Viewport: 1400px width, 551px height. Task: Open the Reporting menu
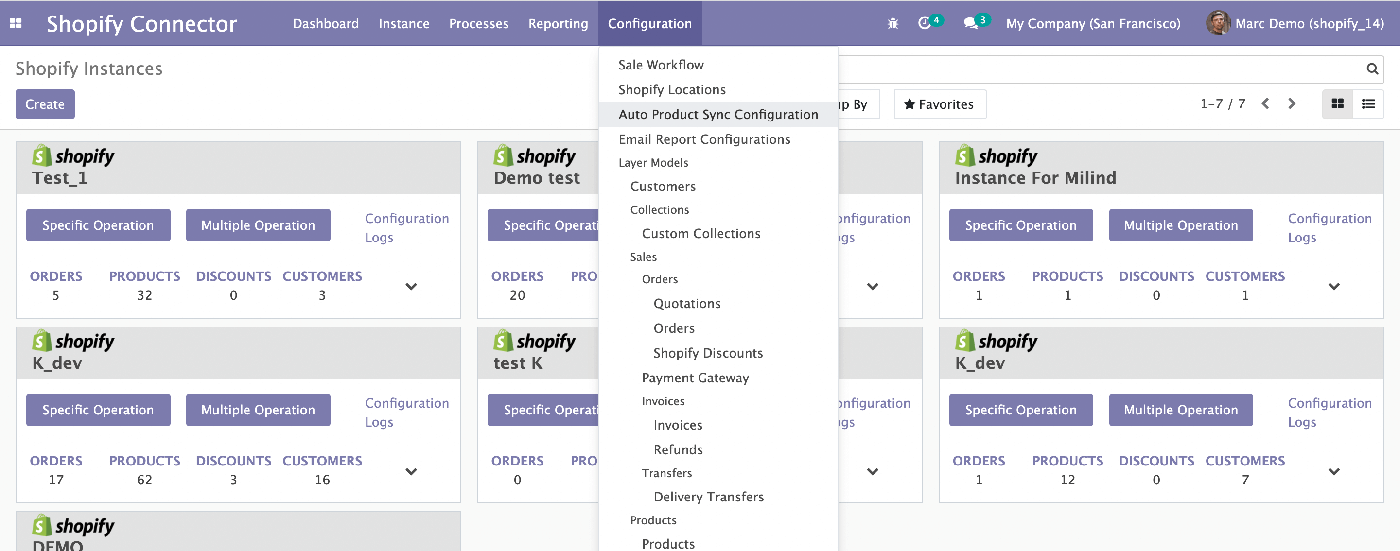[x=558, y=23]
